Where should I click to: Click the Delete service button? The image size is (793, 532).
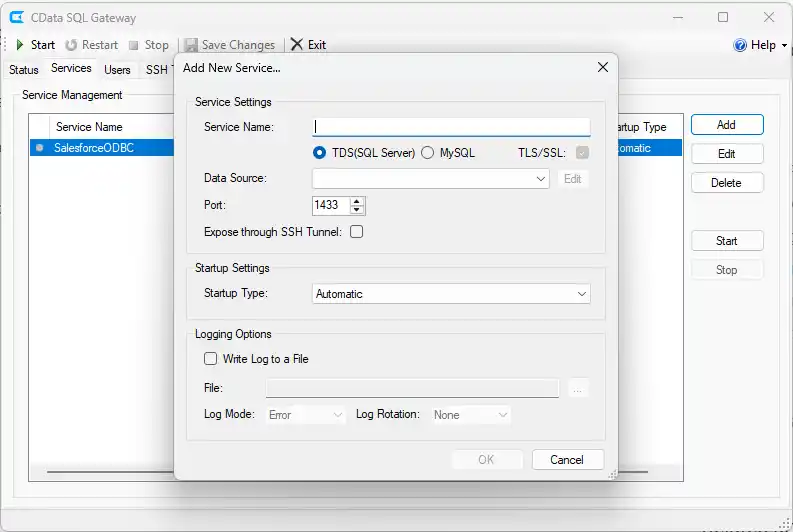(726, 183)
